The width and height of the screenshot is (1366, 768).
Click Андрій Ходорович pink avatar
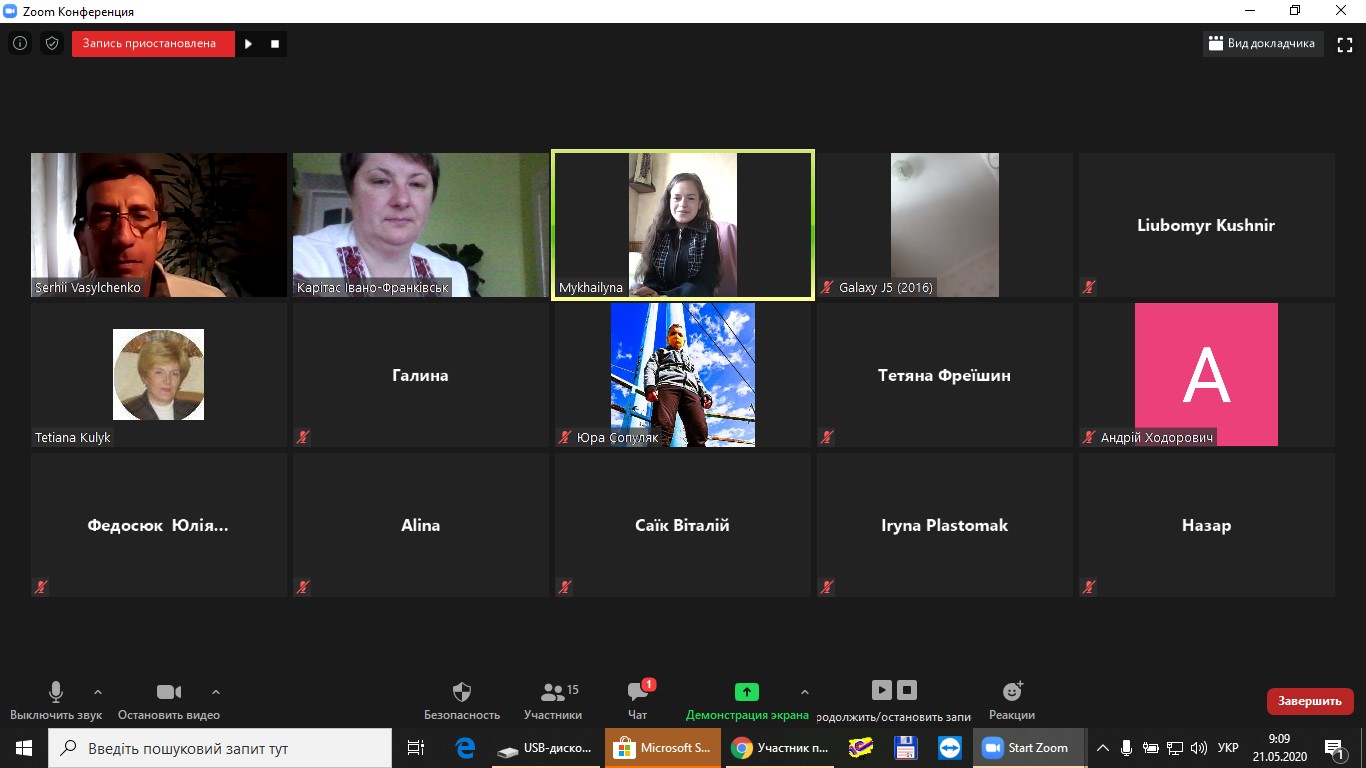pos(1206,374)
